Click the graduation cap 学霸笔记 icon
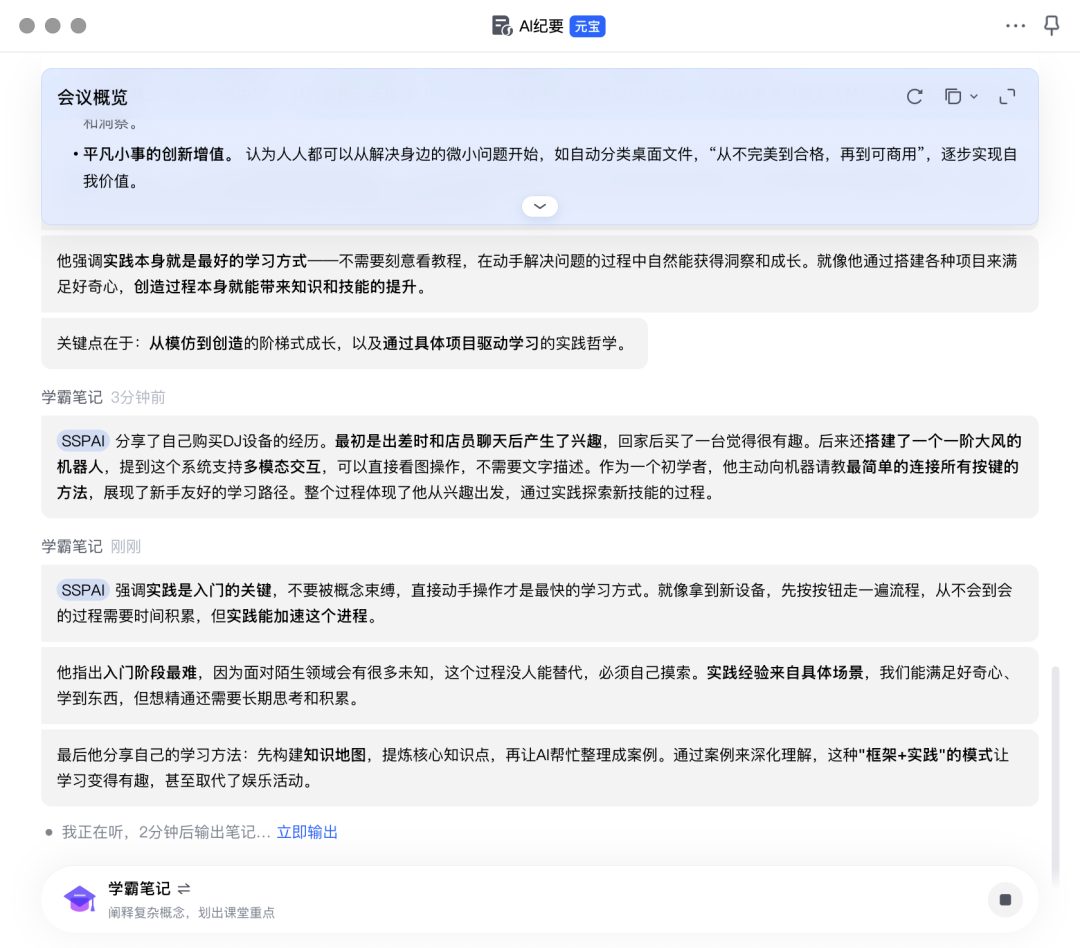 click(x=80, y=899)
